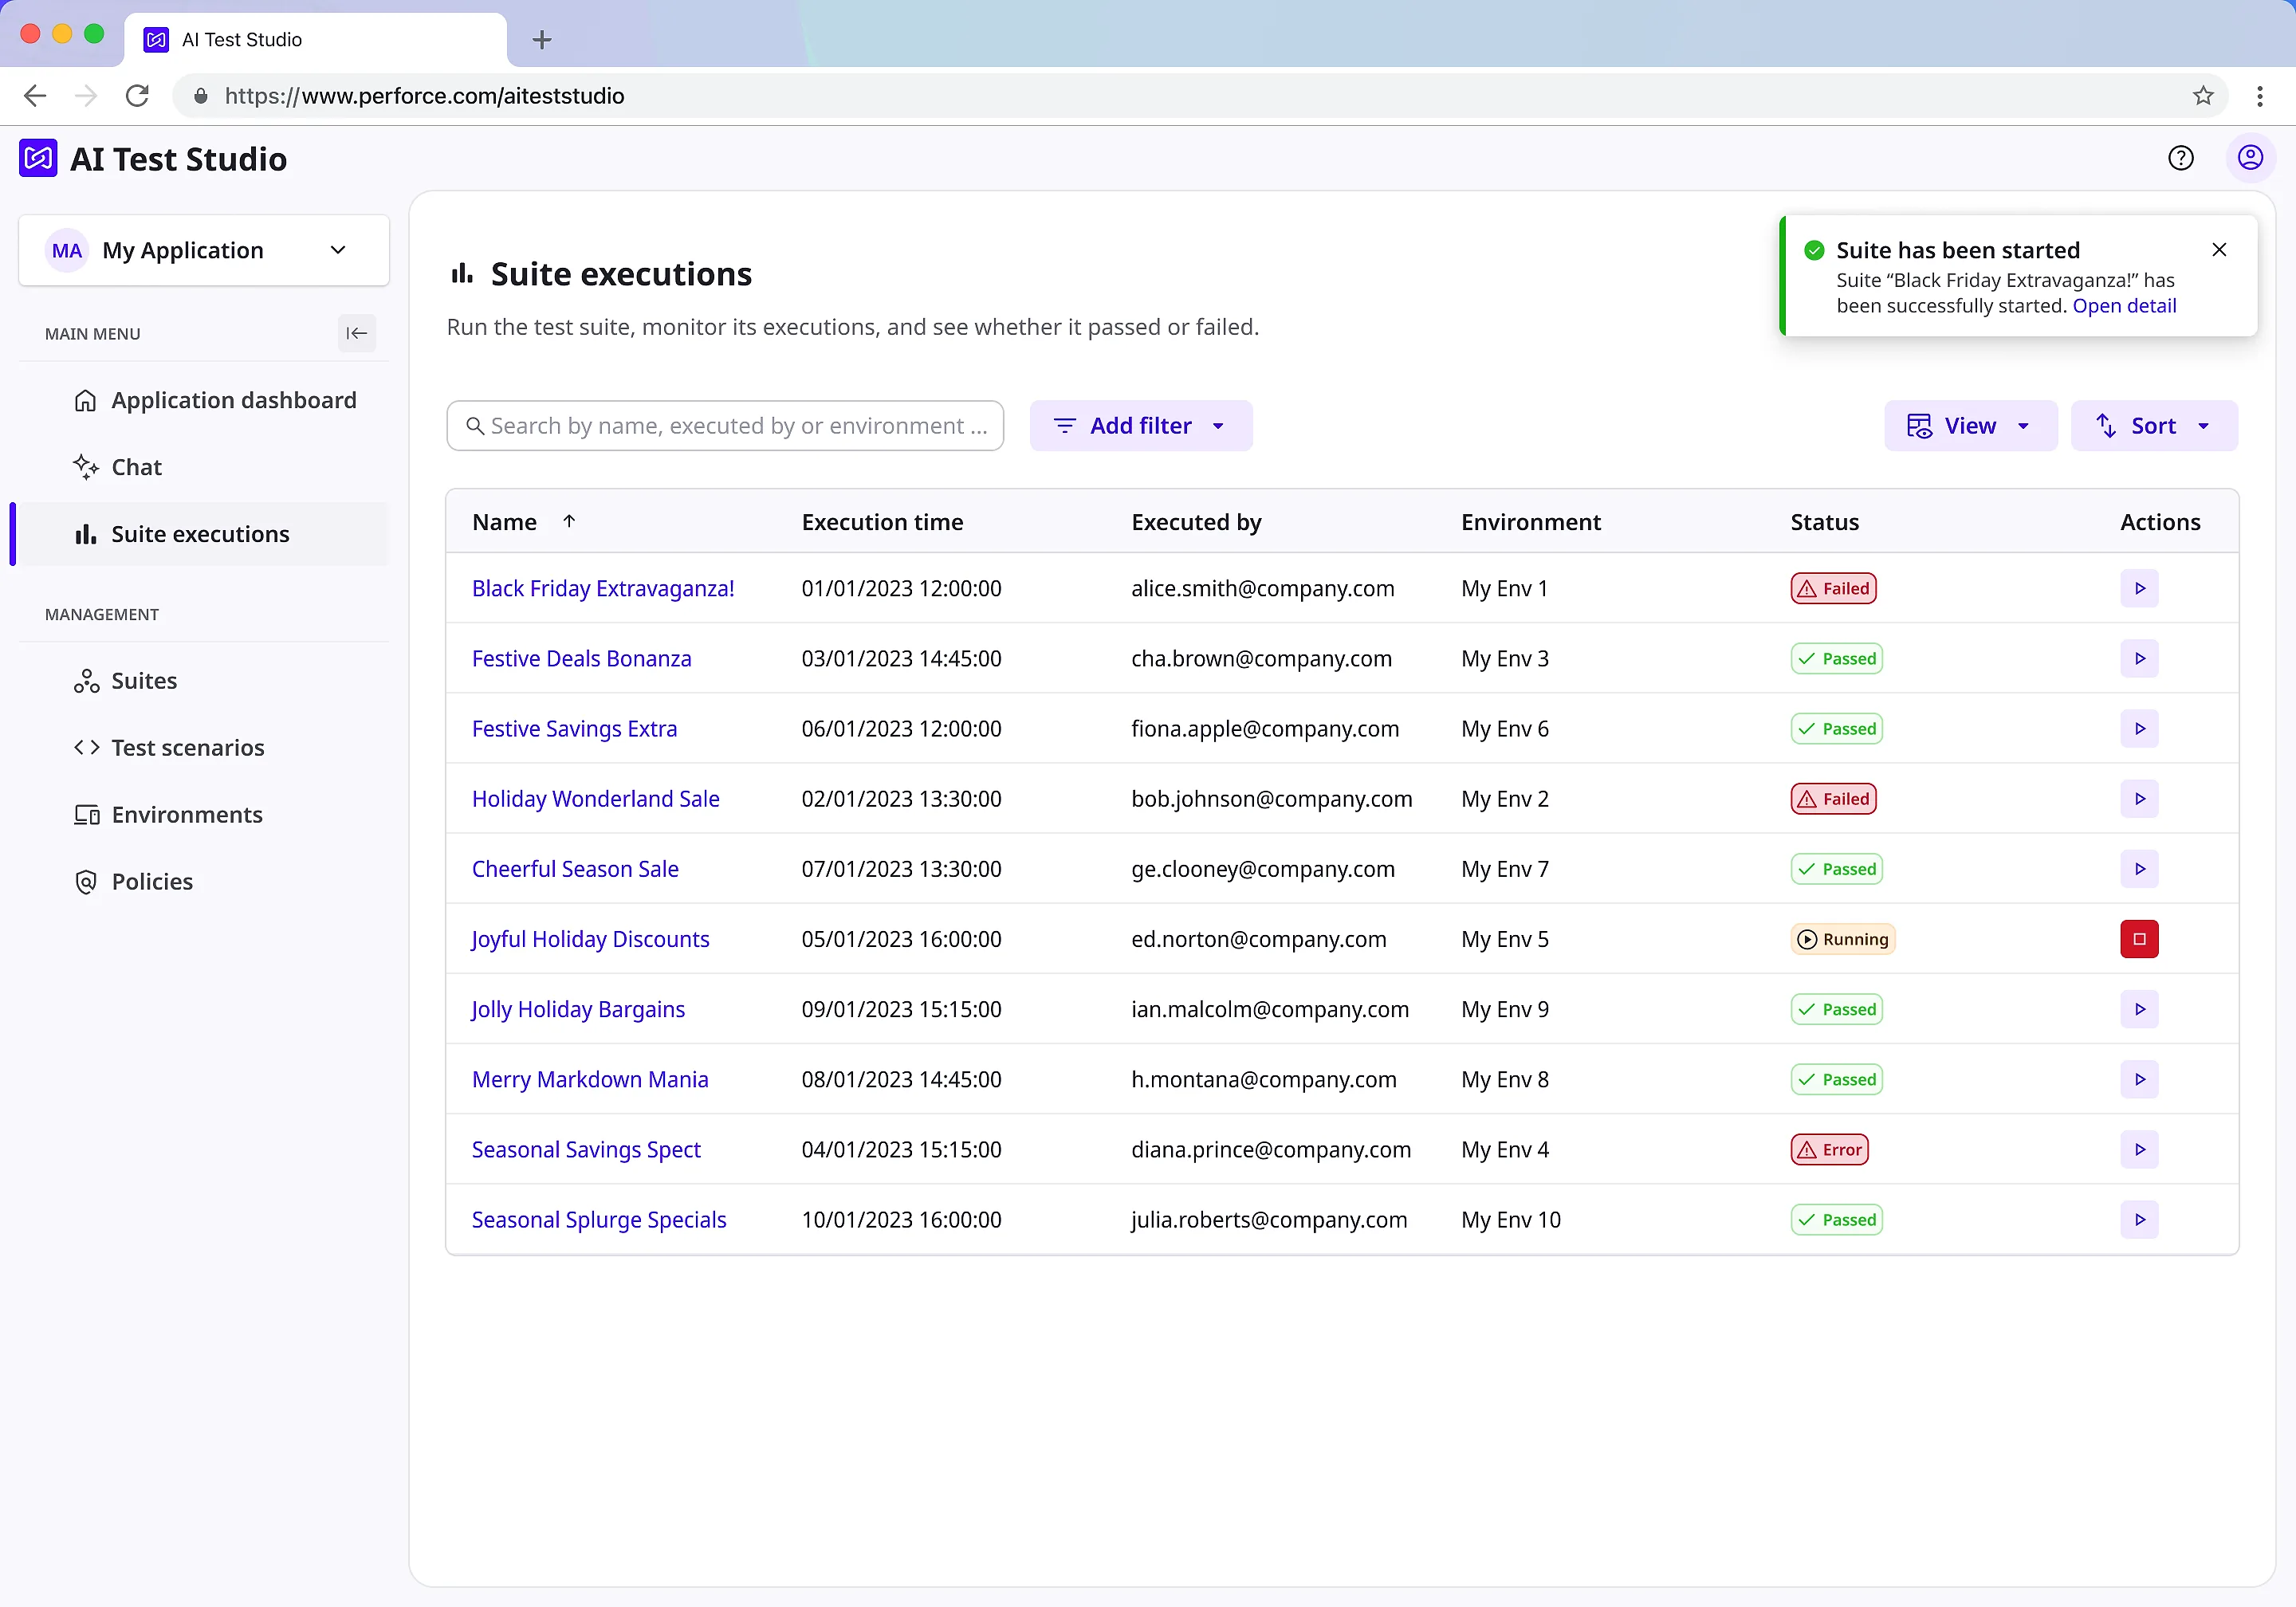Screen dimensions: 2296x1607
Task: Stop the running Joyful Holiday Discounts suite
Action: (x=2139, y=938)
